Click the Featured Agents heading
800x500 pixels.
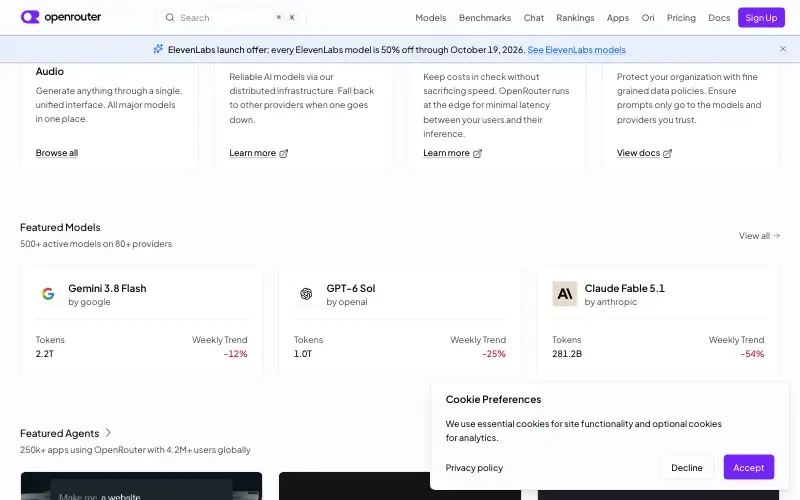coord(60,433)
